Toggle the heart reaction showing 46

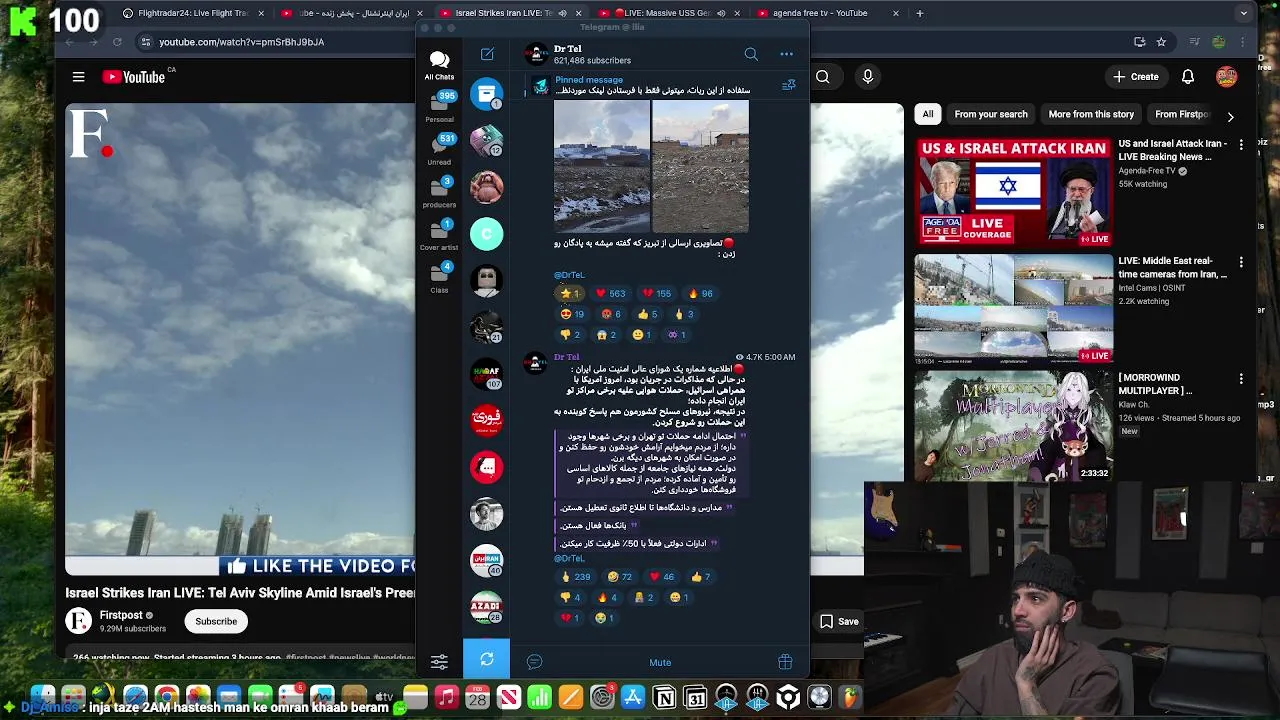click(662, 576)
